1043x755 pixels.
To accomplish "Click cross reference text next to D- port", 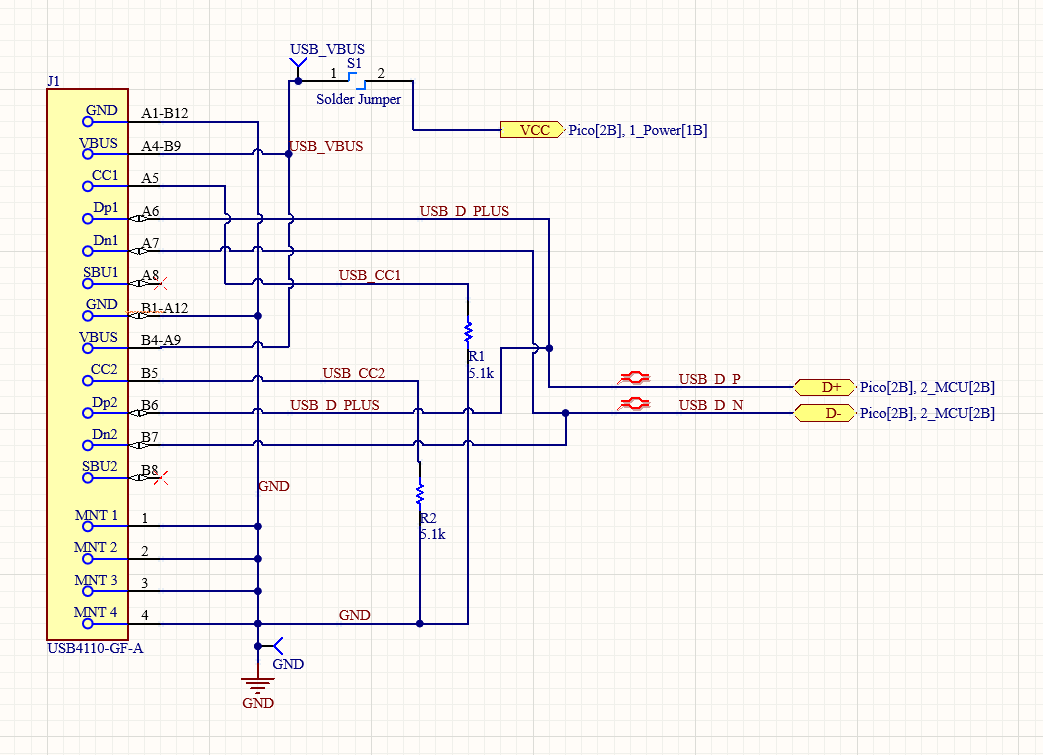I will pos(927,413).
